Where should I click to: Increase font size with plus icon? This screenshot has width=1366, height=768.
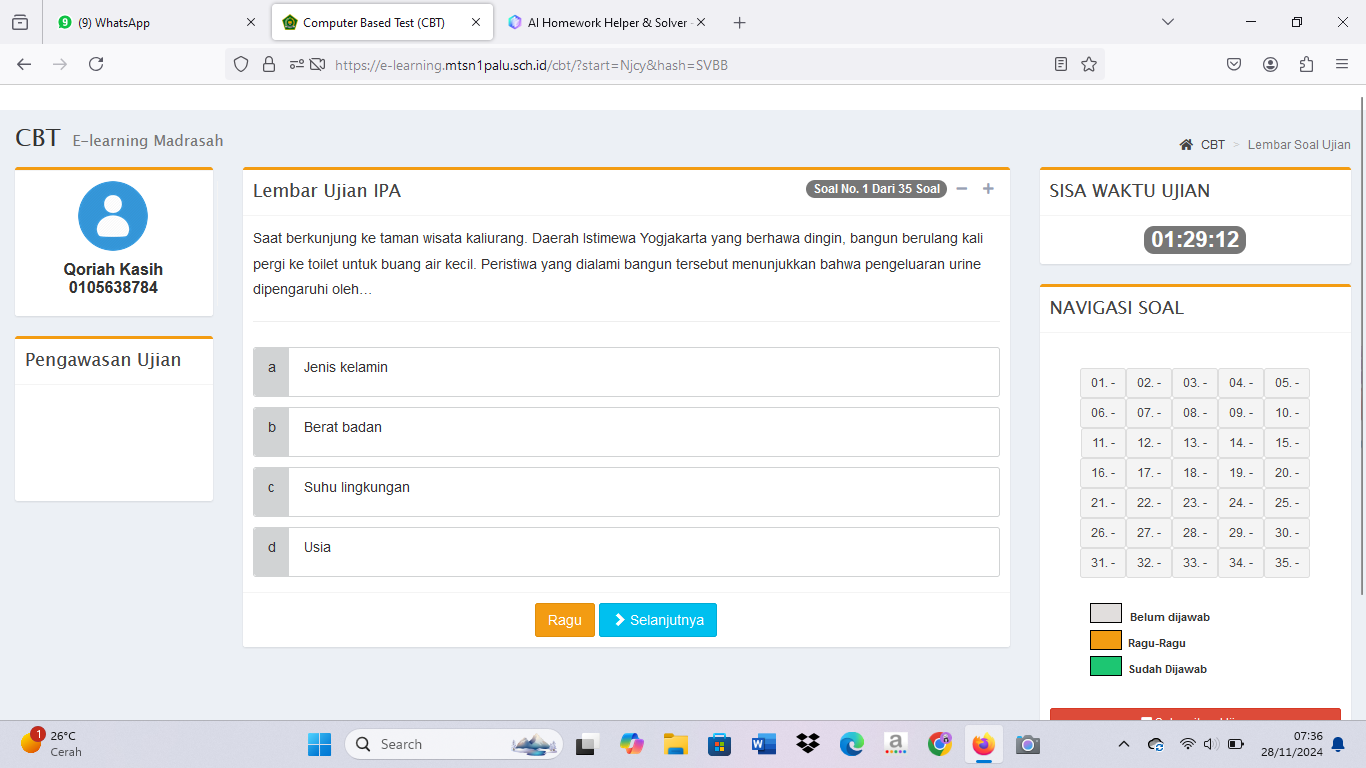pos(988,189)
